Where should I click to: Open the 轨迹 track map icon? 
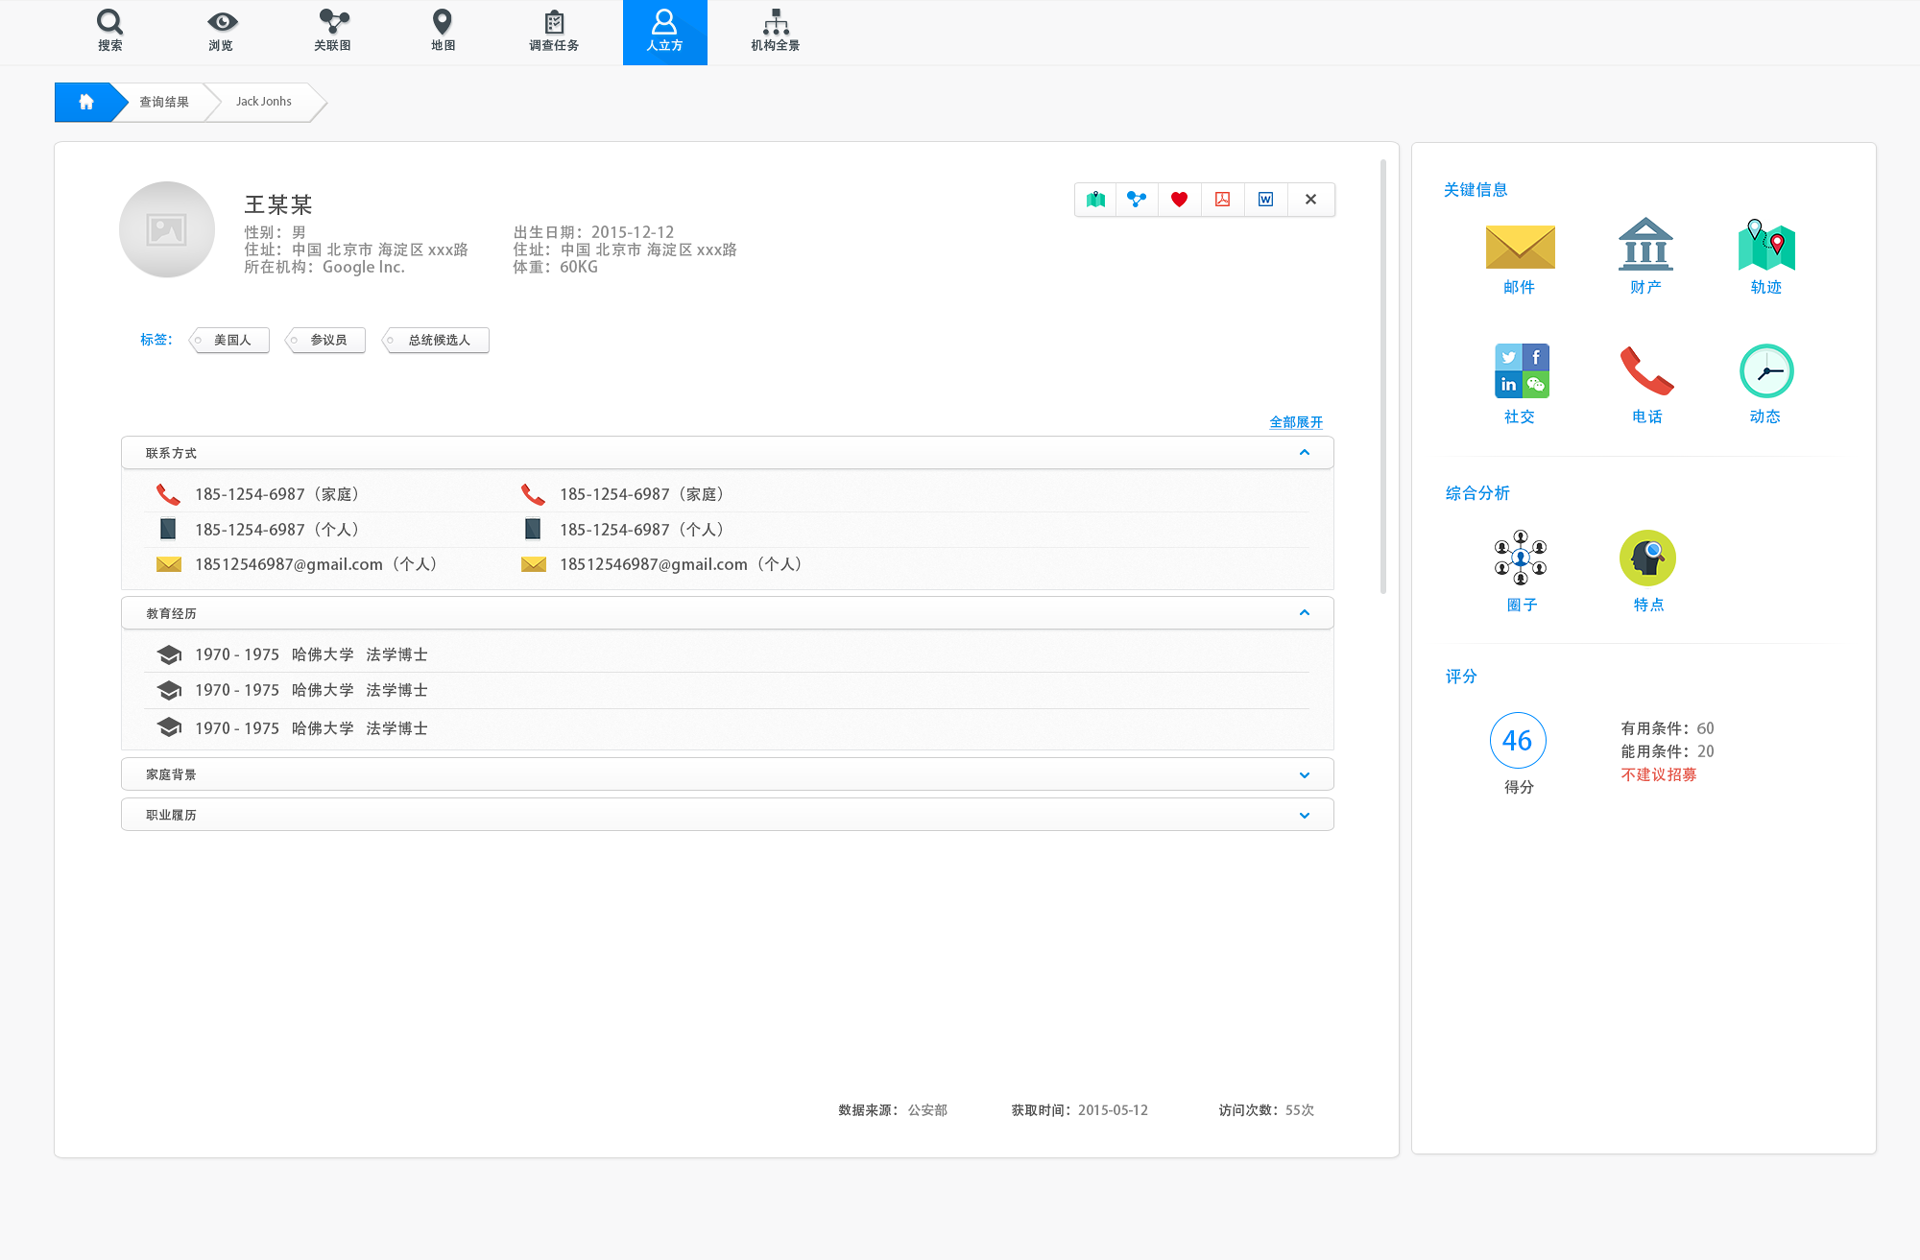tap(1766, 245)
